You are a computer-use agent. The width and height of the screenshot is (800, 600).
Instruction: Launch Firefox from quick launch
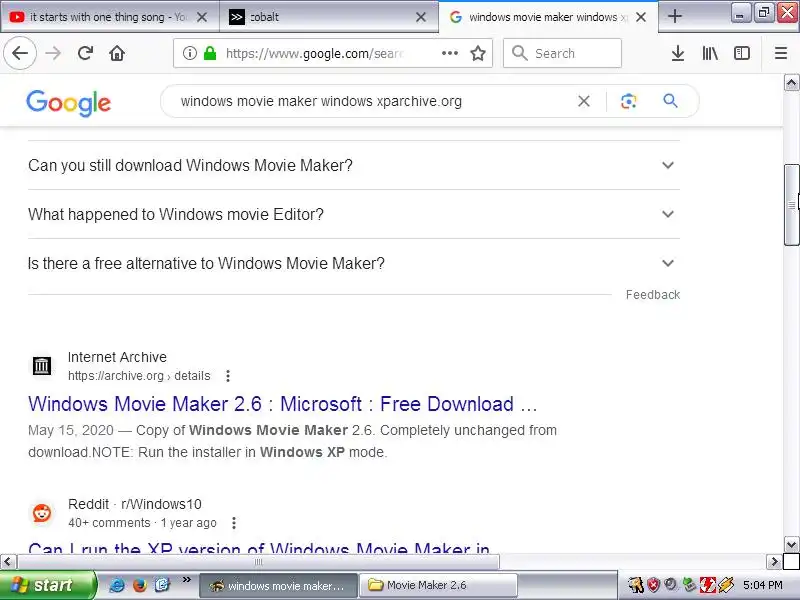[139, 585]
